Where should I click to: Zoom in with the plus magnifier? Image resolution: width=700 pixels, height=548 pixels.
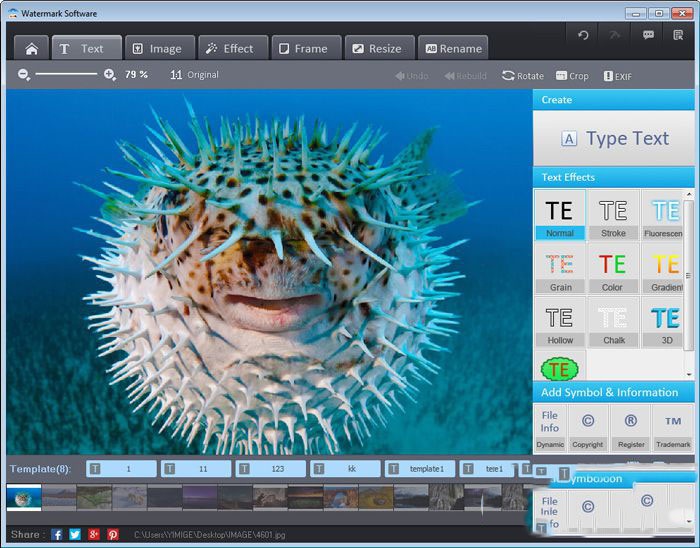click(110, 75)
